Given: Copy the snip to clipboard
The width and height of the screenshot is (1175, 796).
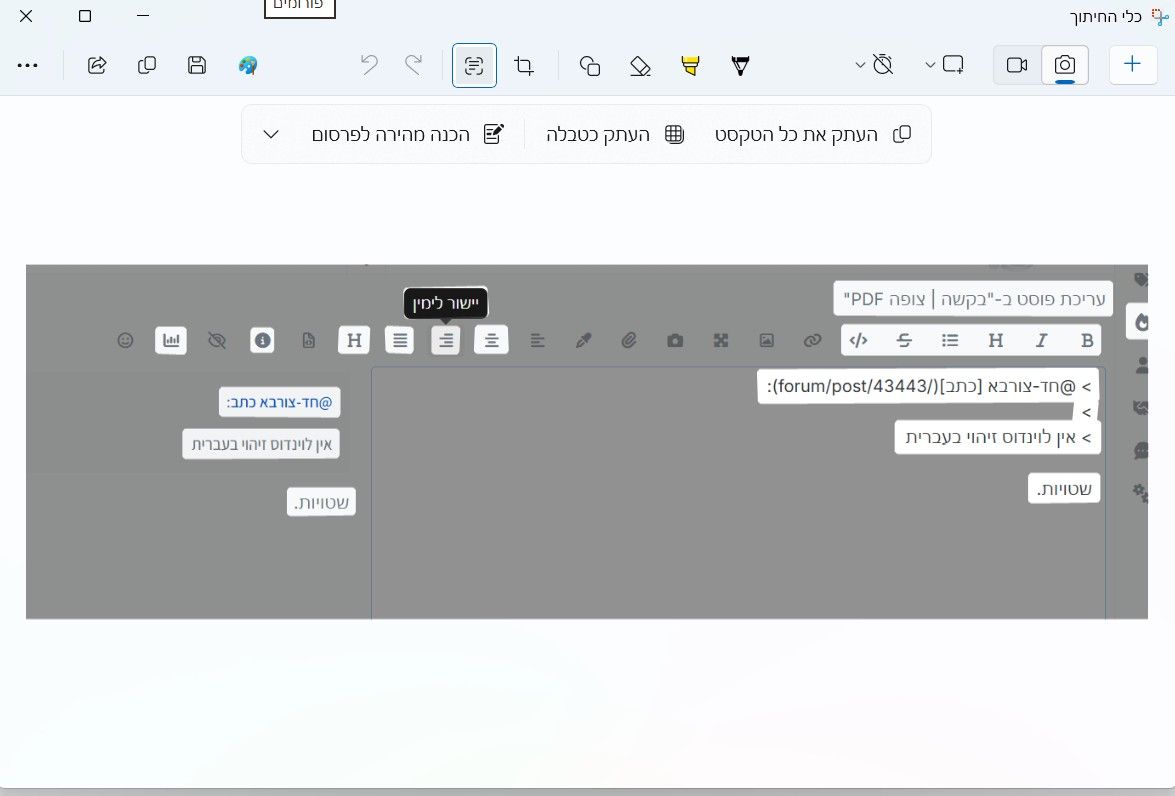Looking at the screenshot, I should [x=147, y=65].
